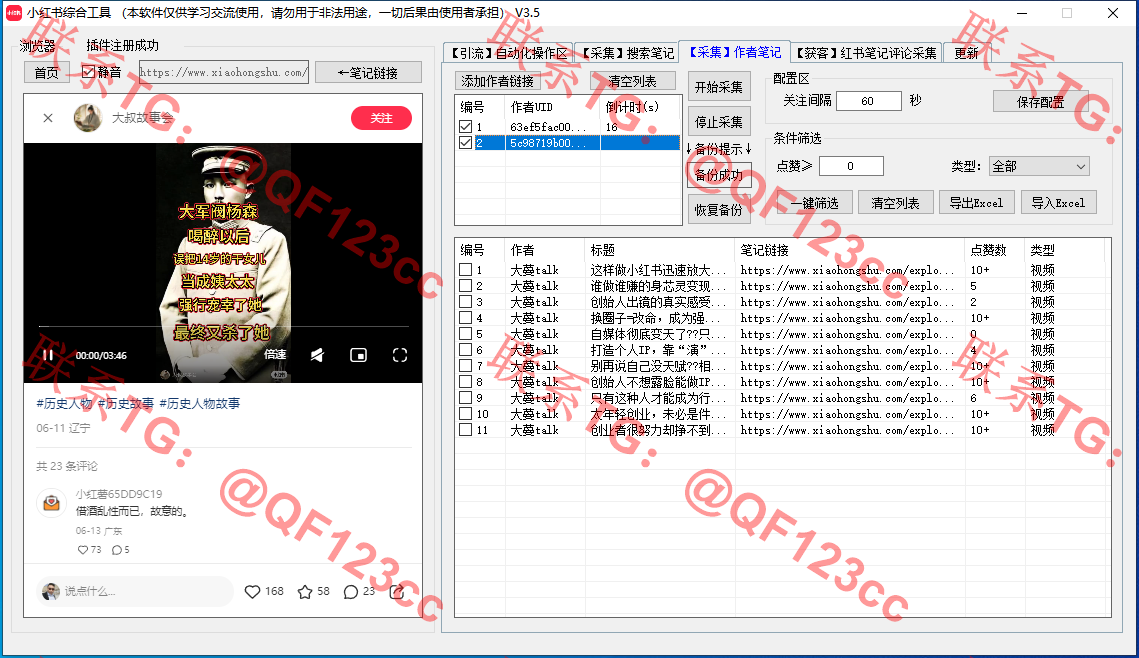This screenshot has width=1139, height=658.
Task: Uncheck author UID row 1 checkbox
Action: [466, 127]
